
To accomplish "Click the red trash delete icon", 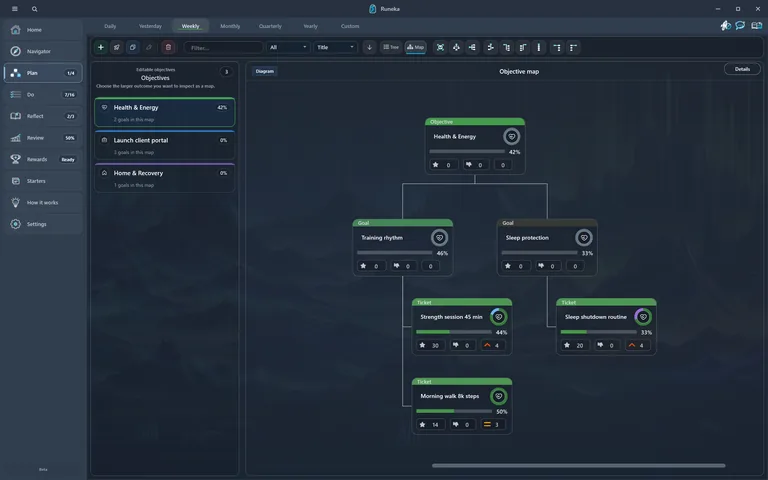I will pyautogui.click(x=168, y=48).
